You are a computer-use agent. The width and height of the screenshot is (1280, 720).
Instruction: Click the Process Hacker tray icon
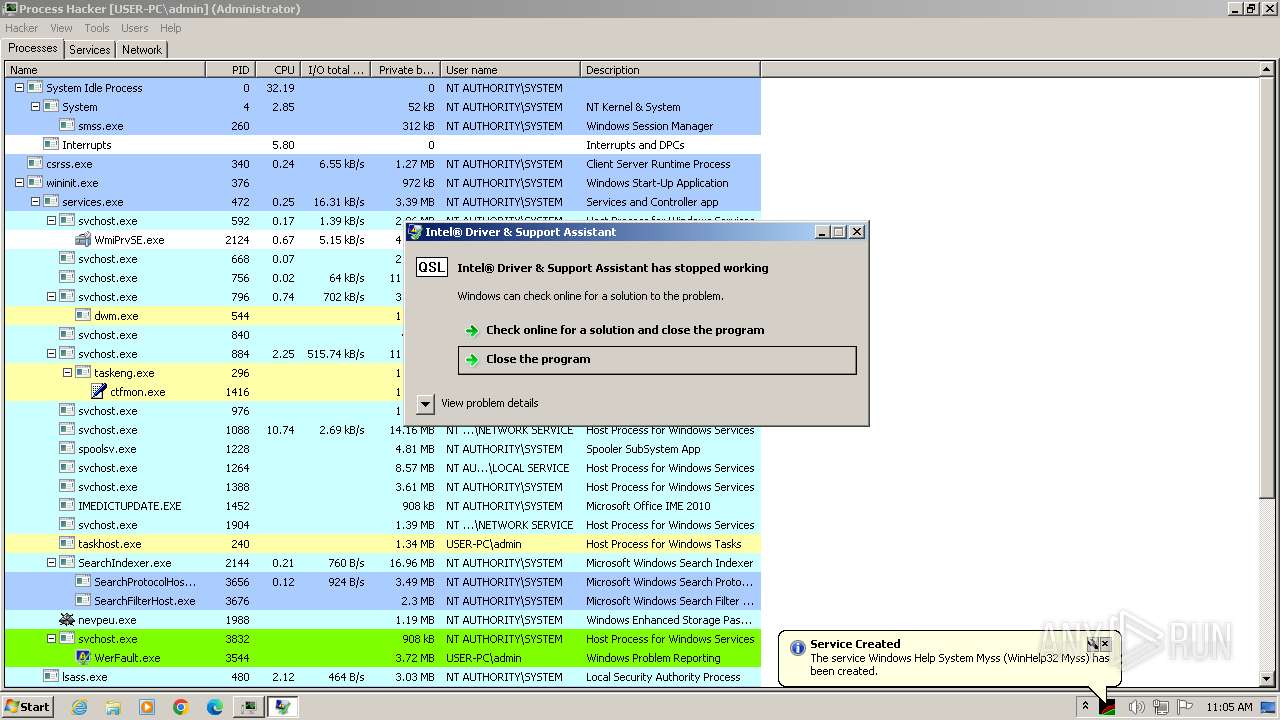(1108, 707)
